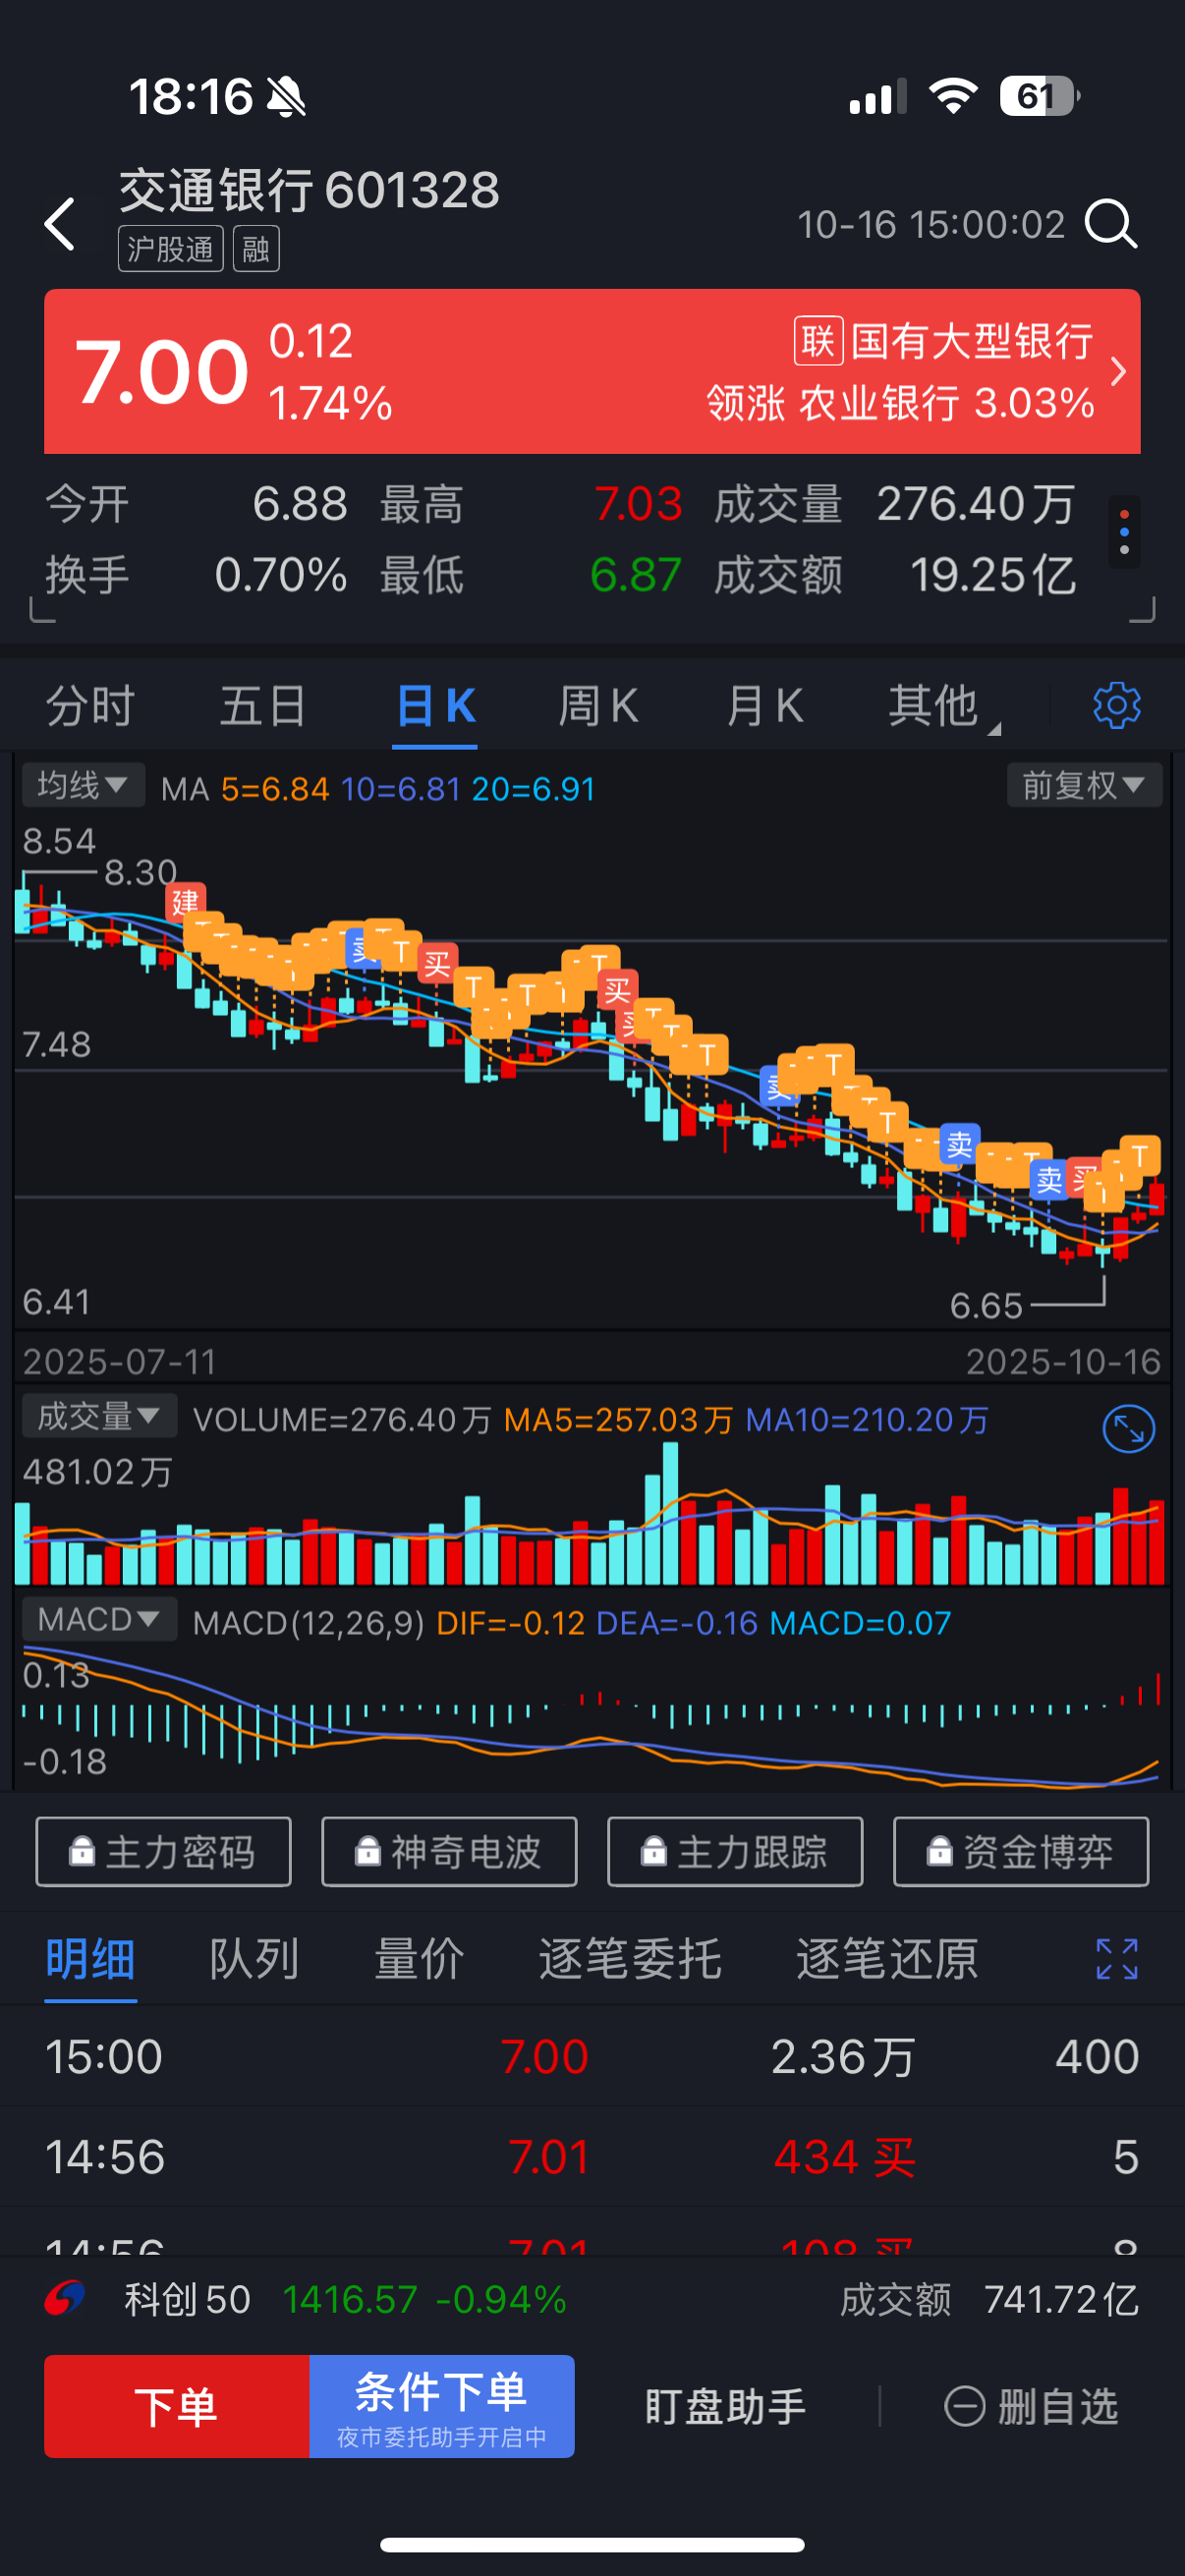The image size is (1185, 2576).
Task: Tap the 换手 0.70% value
Action: tap(281, 575)
